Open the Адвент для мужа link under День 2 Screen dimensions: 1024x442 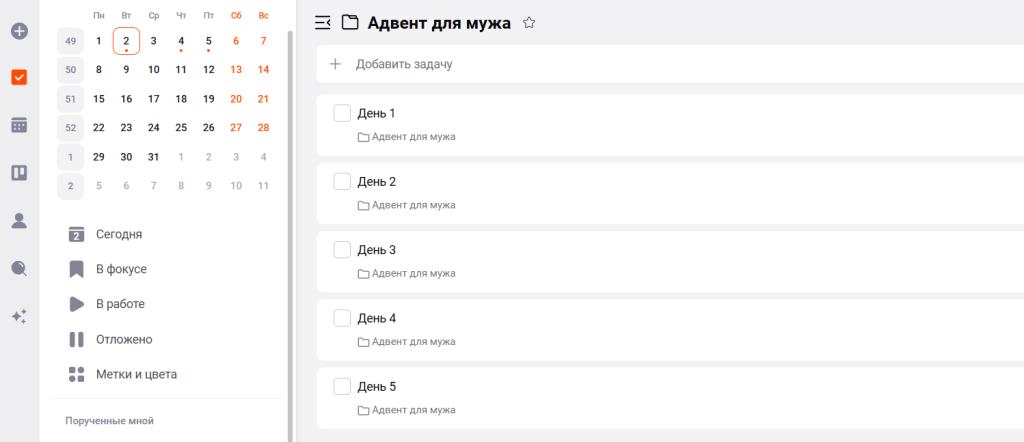point(413,205)
